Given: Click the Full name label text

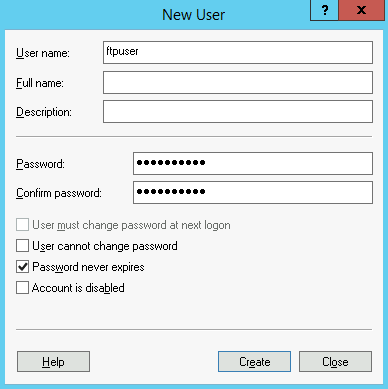Looking at the screenshot, I should 40,83.
